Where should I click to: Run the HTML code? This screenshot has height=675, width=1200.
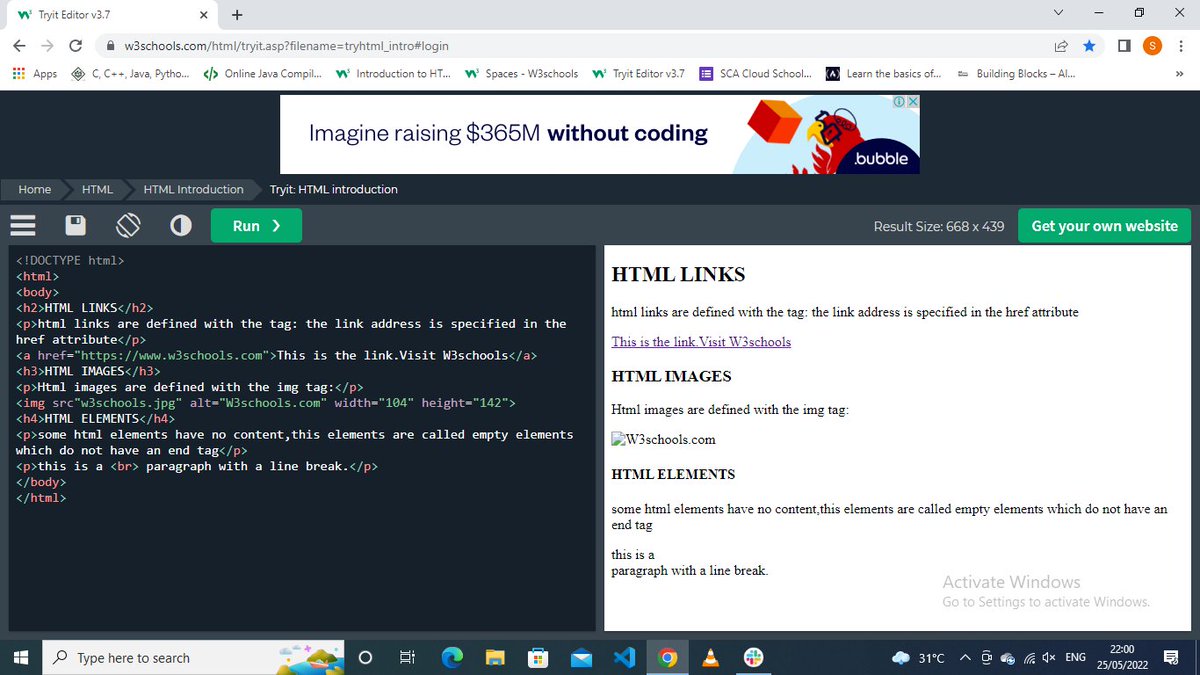pyautogui.click(x=256, y=226)
